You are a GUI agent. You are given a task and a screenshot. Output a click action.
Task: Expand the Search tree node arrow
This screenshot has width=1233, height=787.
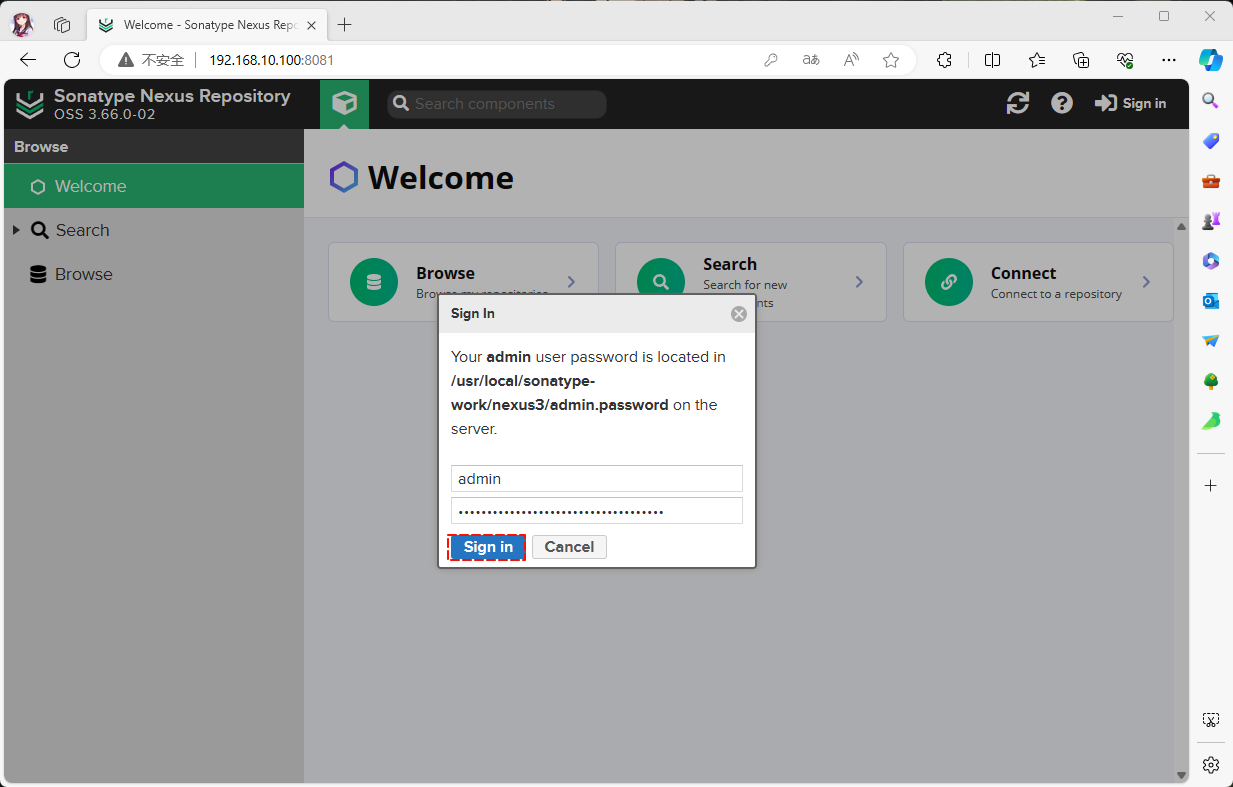16,230
